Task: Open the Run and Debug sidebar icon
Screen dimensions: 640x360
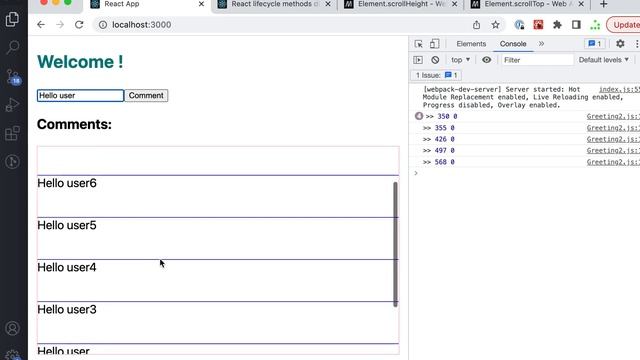Action: pyautogui.click(x=12, y=104)
